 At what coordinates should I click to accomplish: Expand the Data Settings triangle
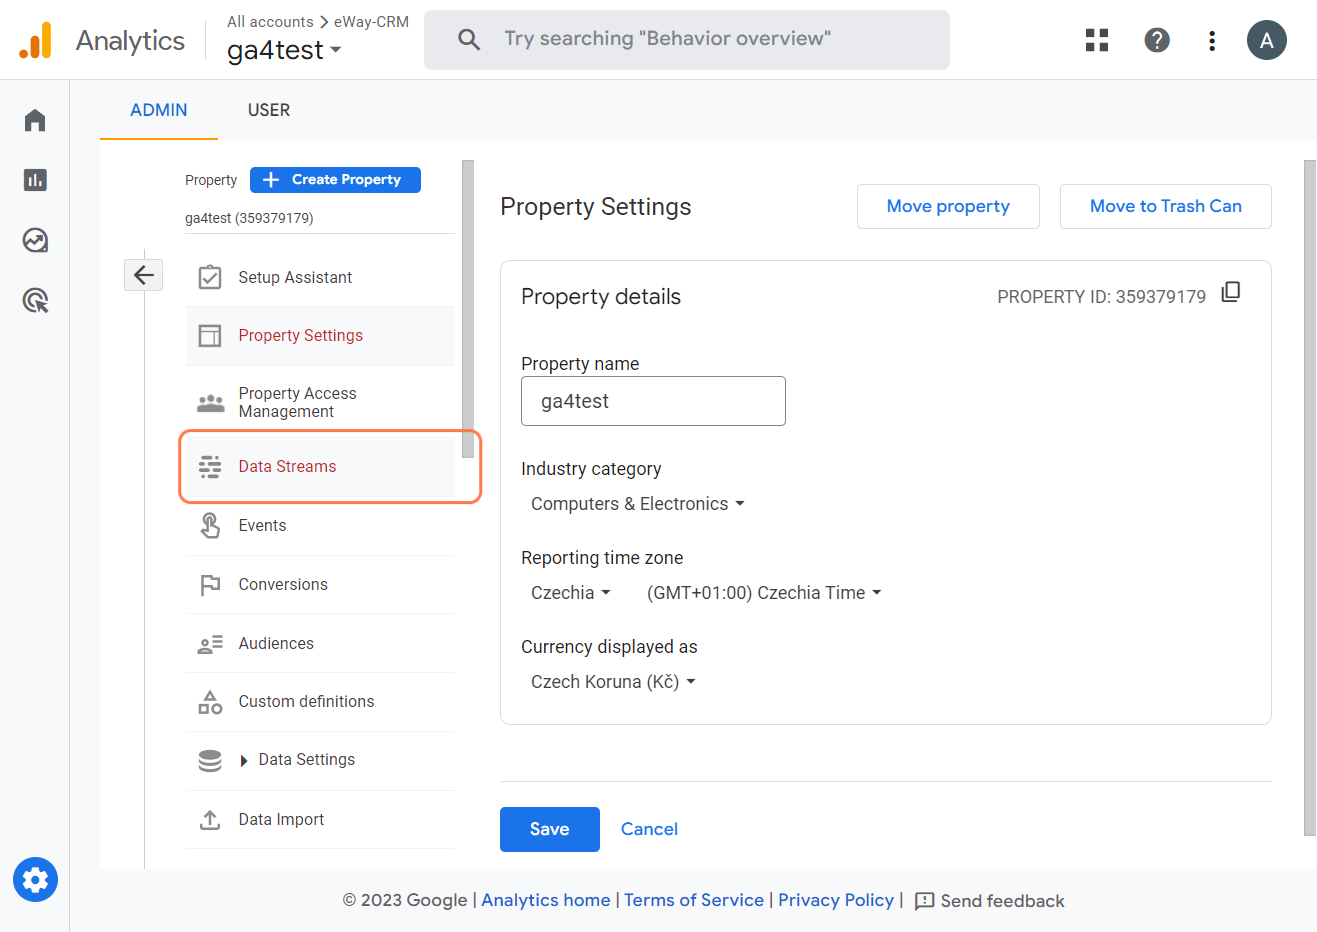(244, 761)
